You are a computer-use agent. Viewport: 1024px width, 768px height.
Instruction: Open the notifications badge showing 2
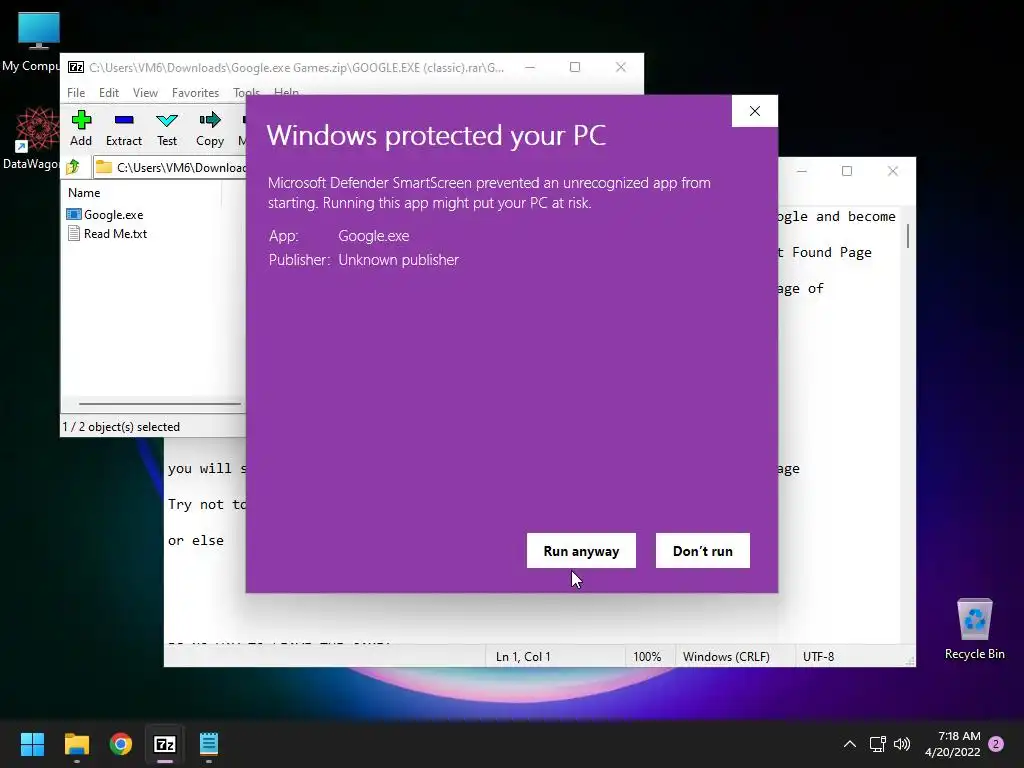click(x=996, y=744)
